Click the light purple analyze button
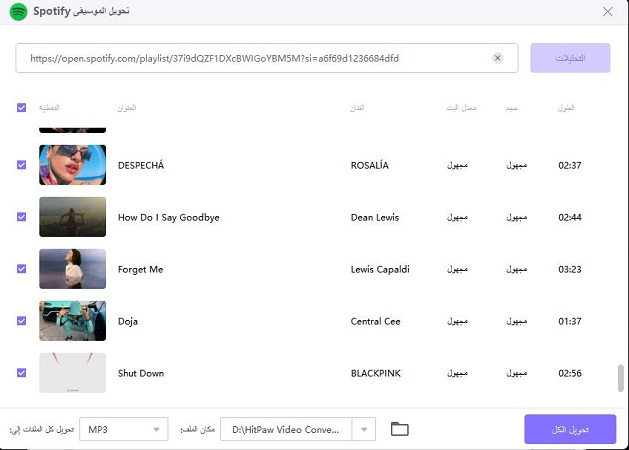The width and height of the screenshot is (629, 450). pos(570,58)
